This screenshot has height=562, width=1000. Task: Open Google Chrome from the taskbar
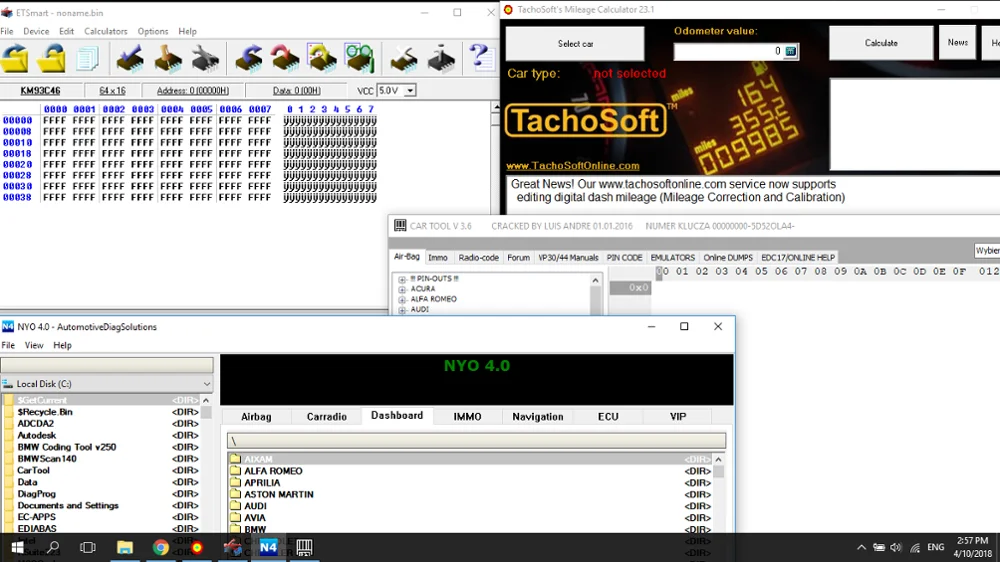pos(160,547)
